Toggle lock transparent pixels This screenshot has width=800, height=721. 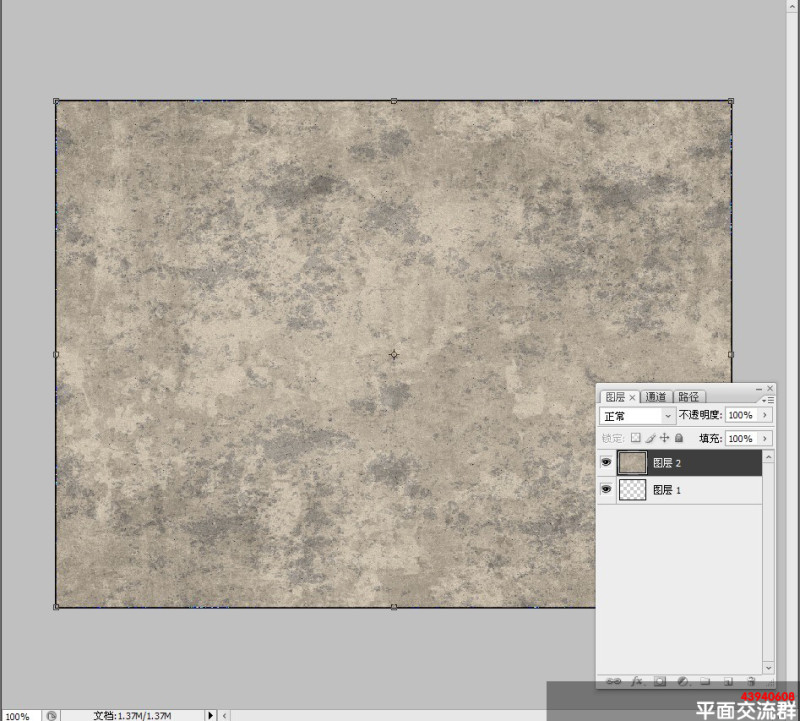635,438
